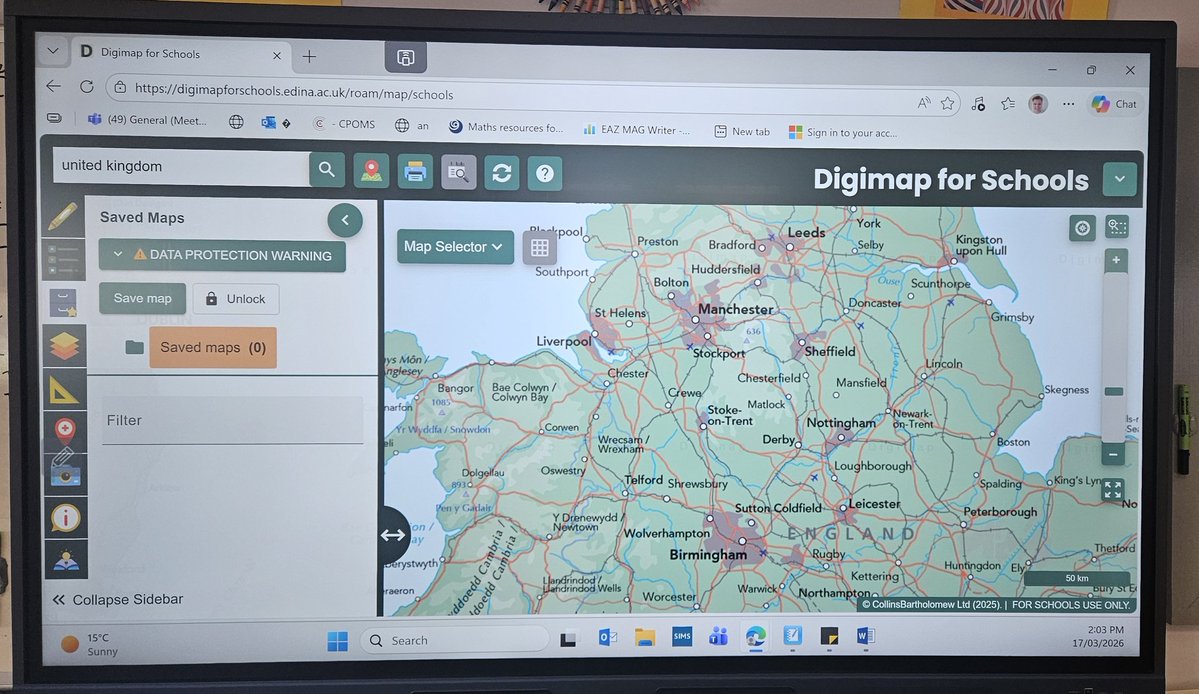Open the information speech bubble sidebar icon
The image size is (1199, 694).
tap(66, 518)
